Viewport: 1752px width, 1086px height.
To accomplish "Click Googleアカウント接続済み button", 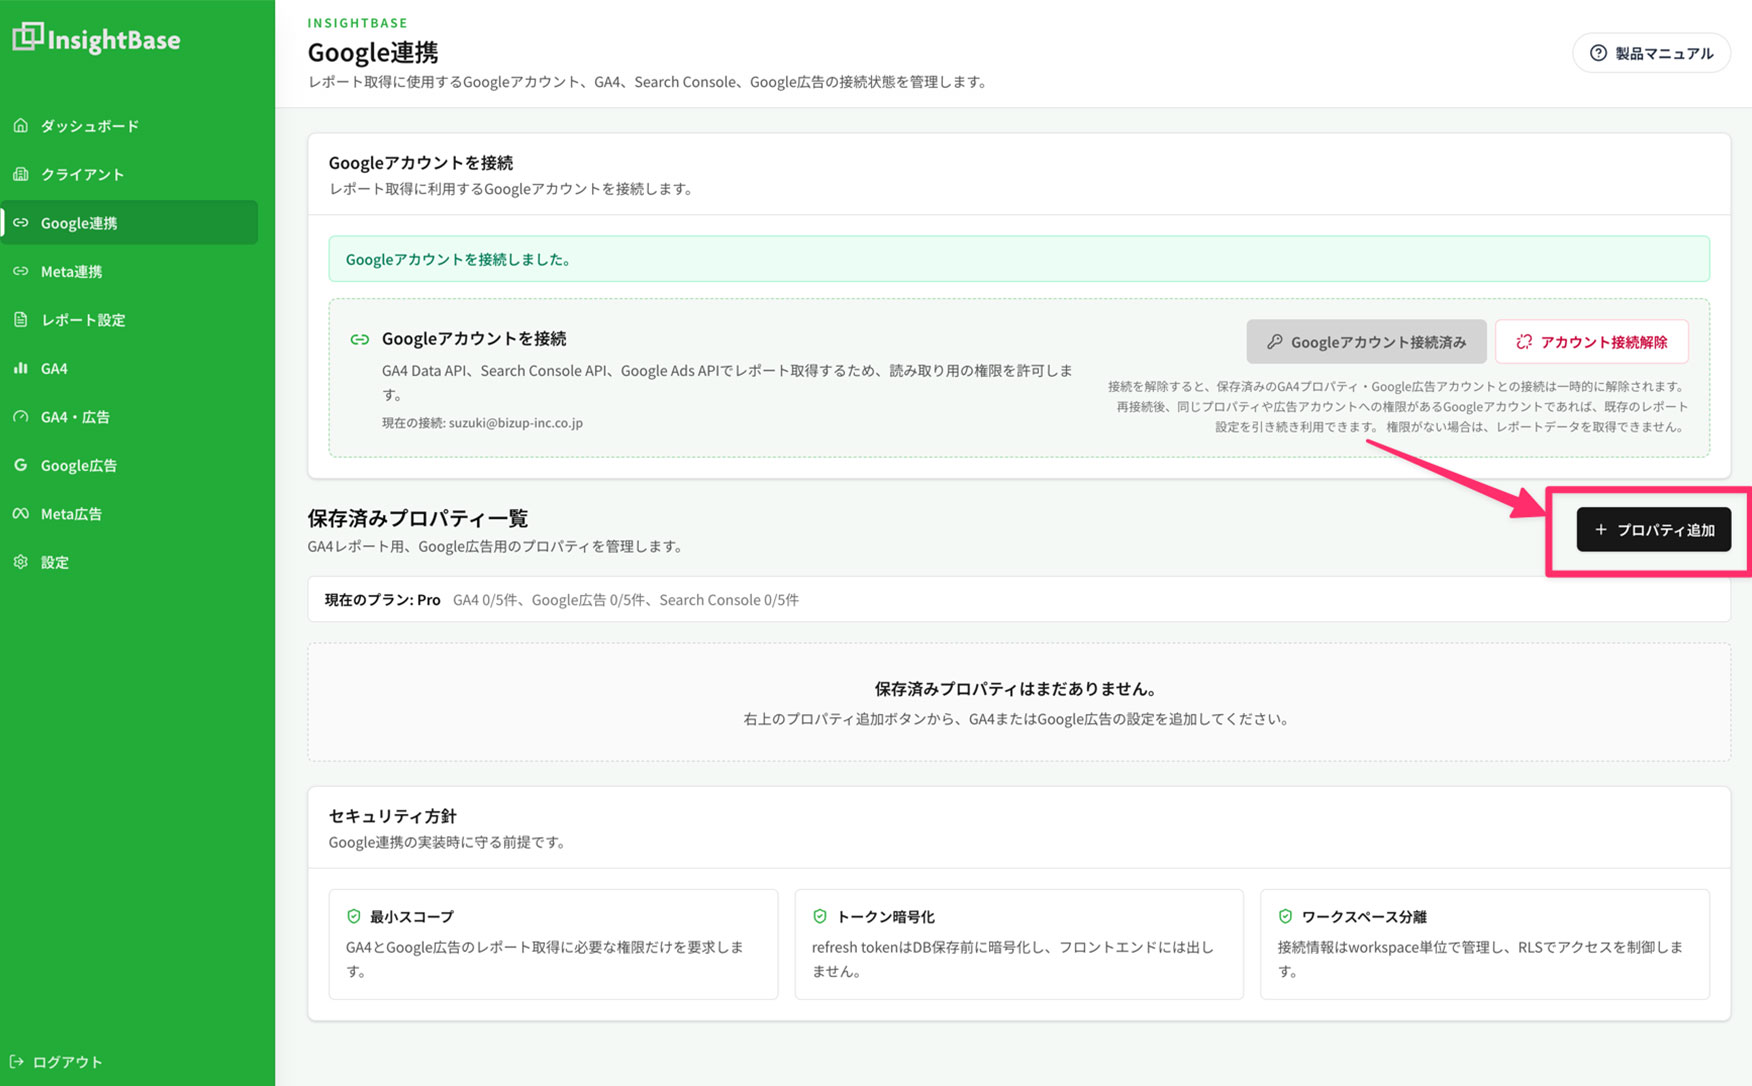I will (1366, 342).
